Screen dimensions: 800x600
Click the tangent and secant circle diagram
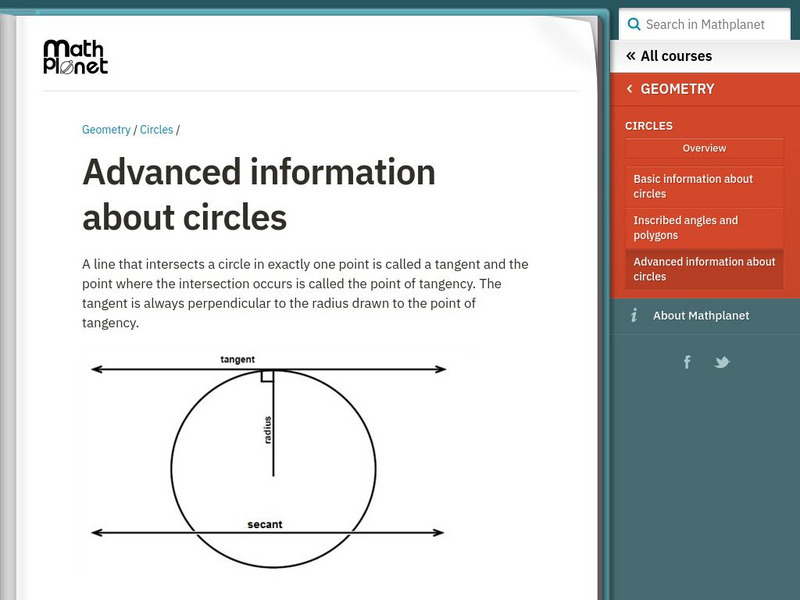[268, 460]
